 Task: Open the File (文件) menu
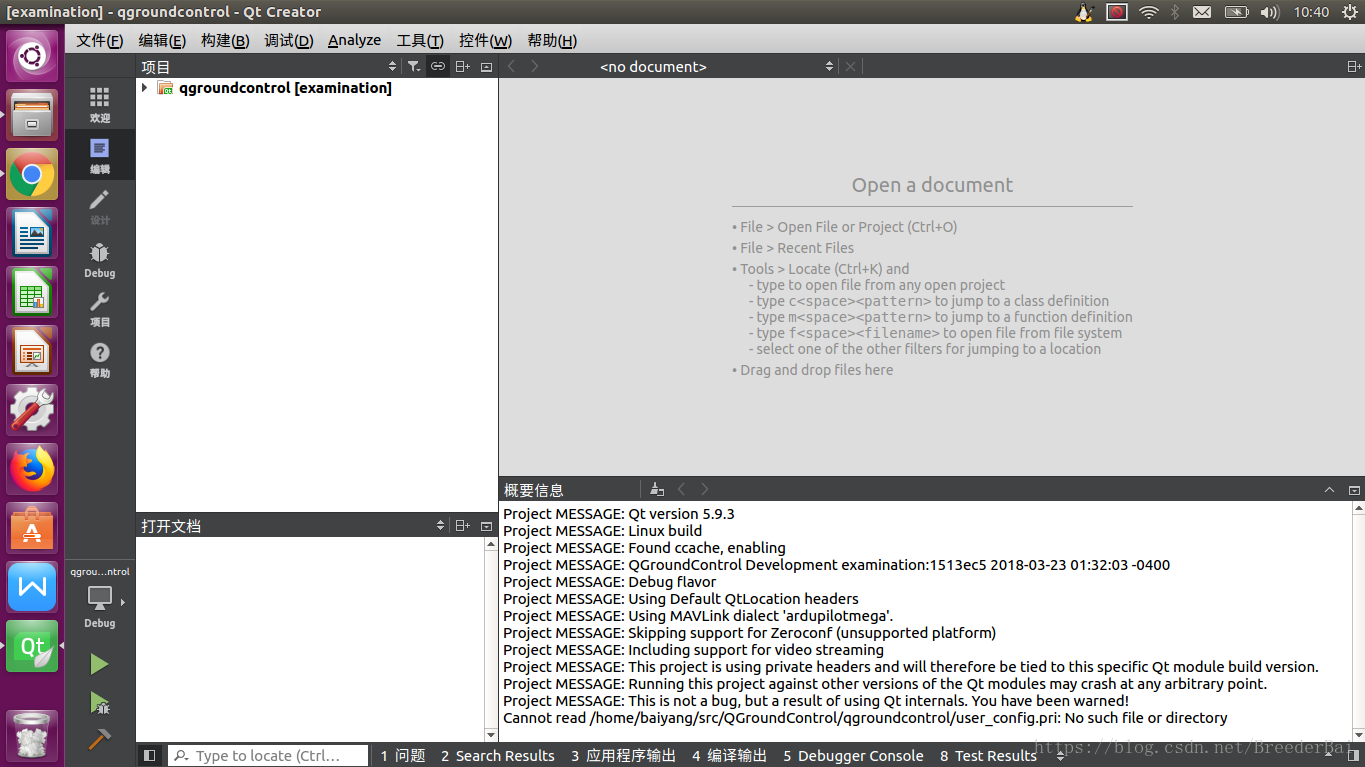click(99, 40)
